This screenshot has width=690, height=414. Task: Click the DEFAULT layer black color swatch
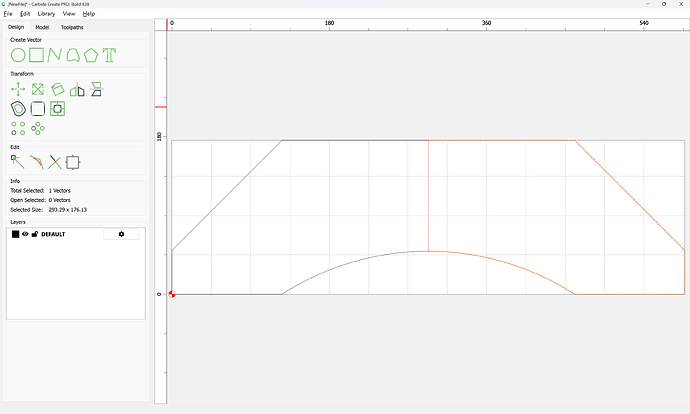(x=15, y=234)
